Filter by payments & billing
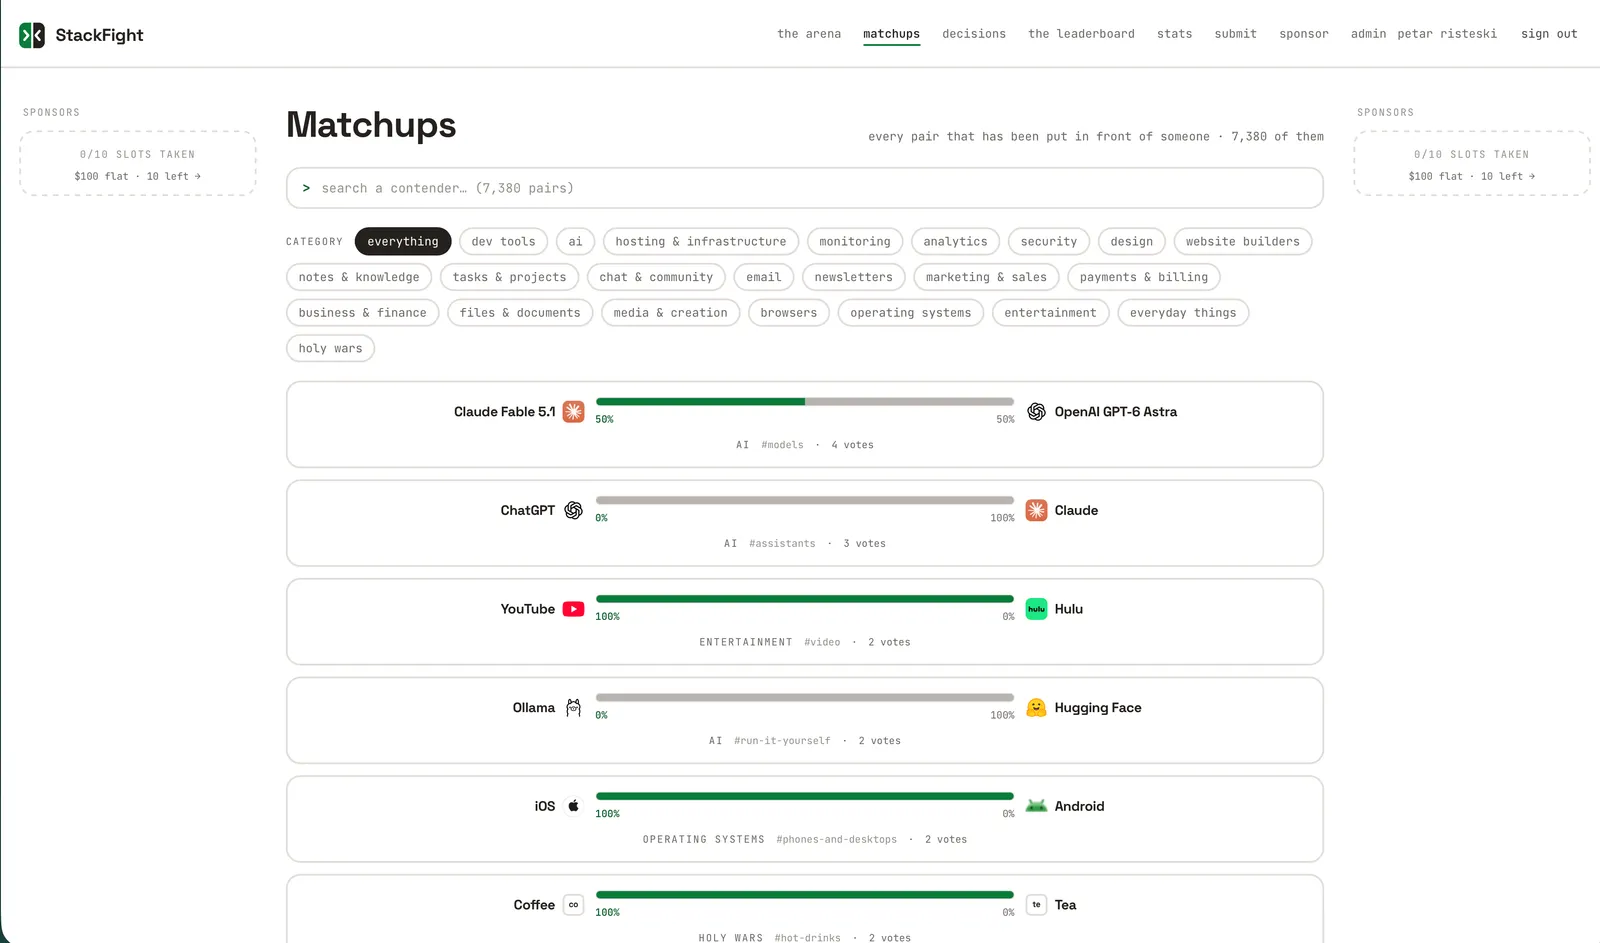The width and height of the screenshot is (1600, 943). [1144, 277]
